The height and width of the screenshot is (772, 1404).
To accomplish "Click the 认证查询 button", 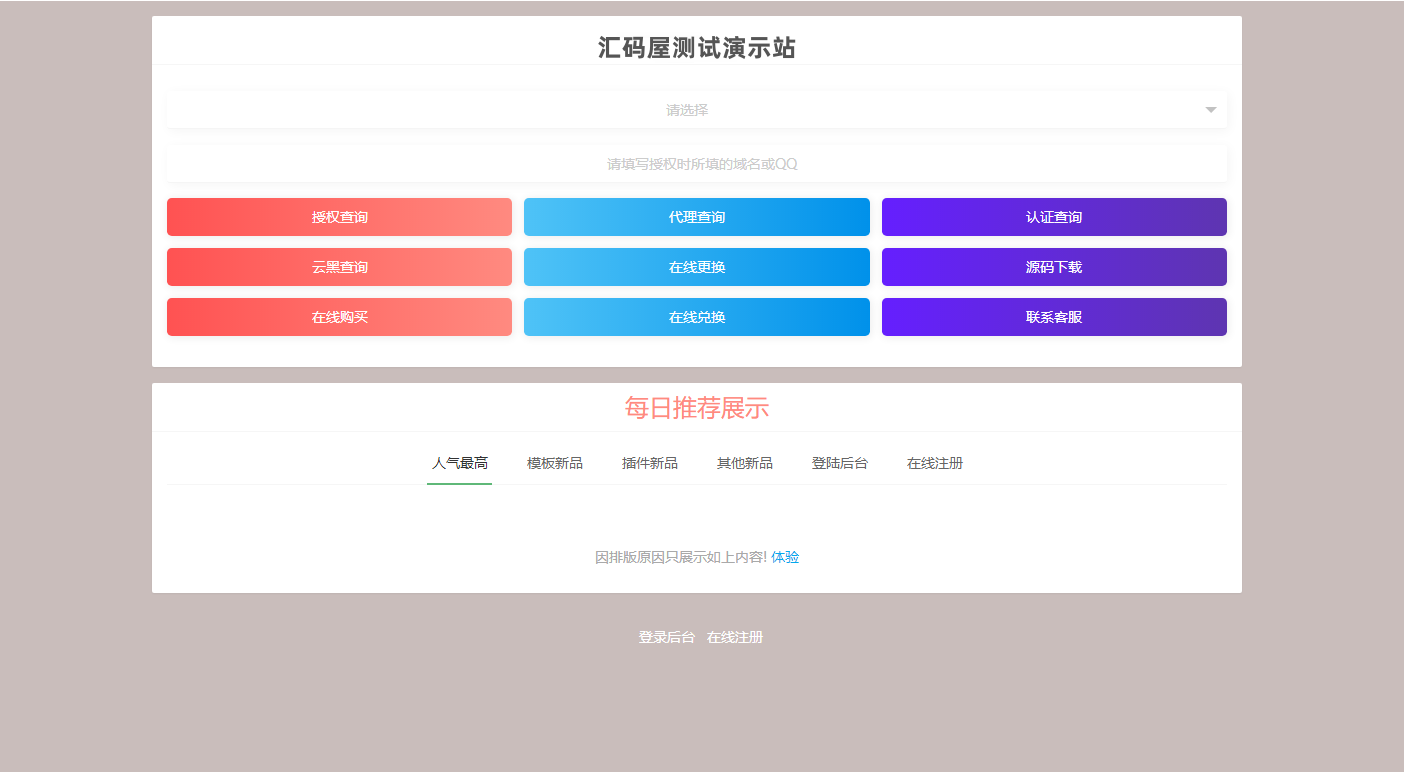I will [x=1054, y=217].
